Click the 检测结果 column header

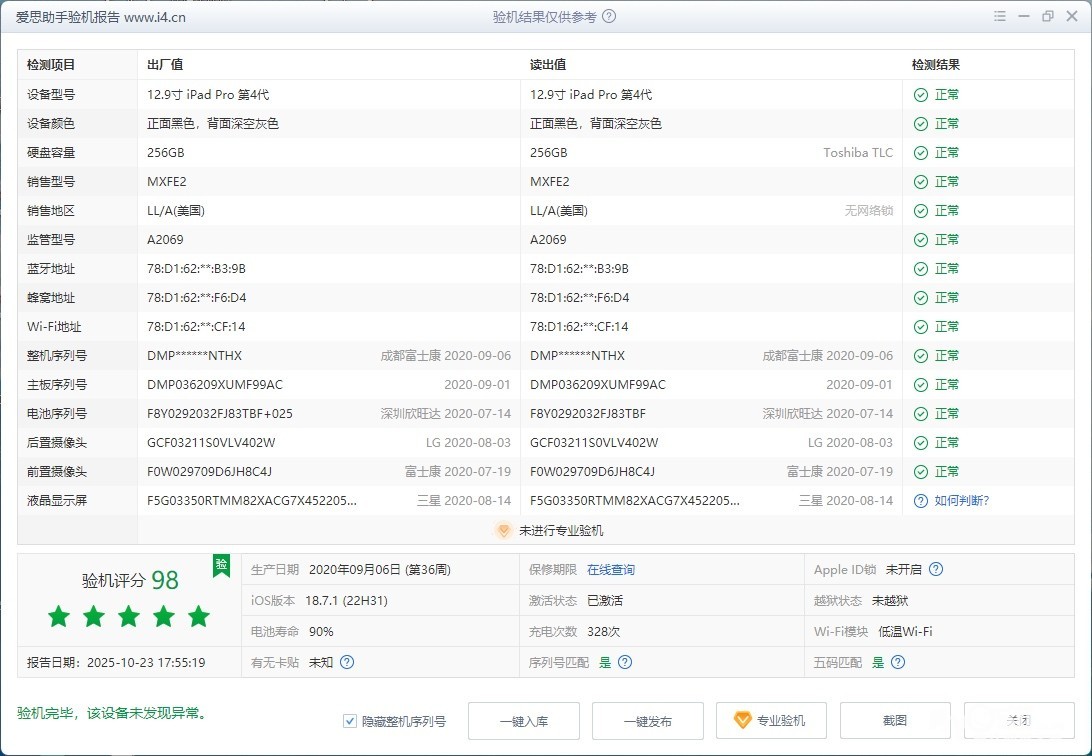tap(936, 65)
